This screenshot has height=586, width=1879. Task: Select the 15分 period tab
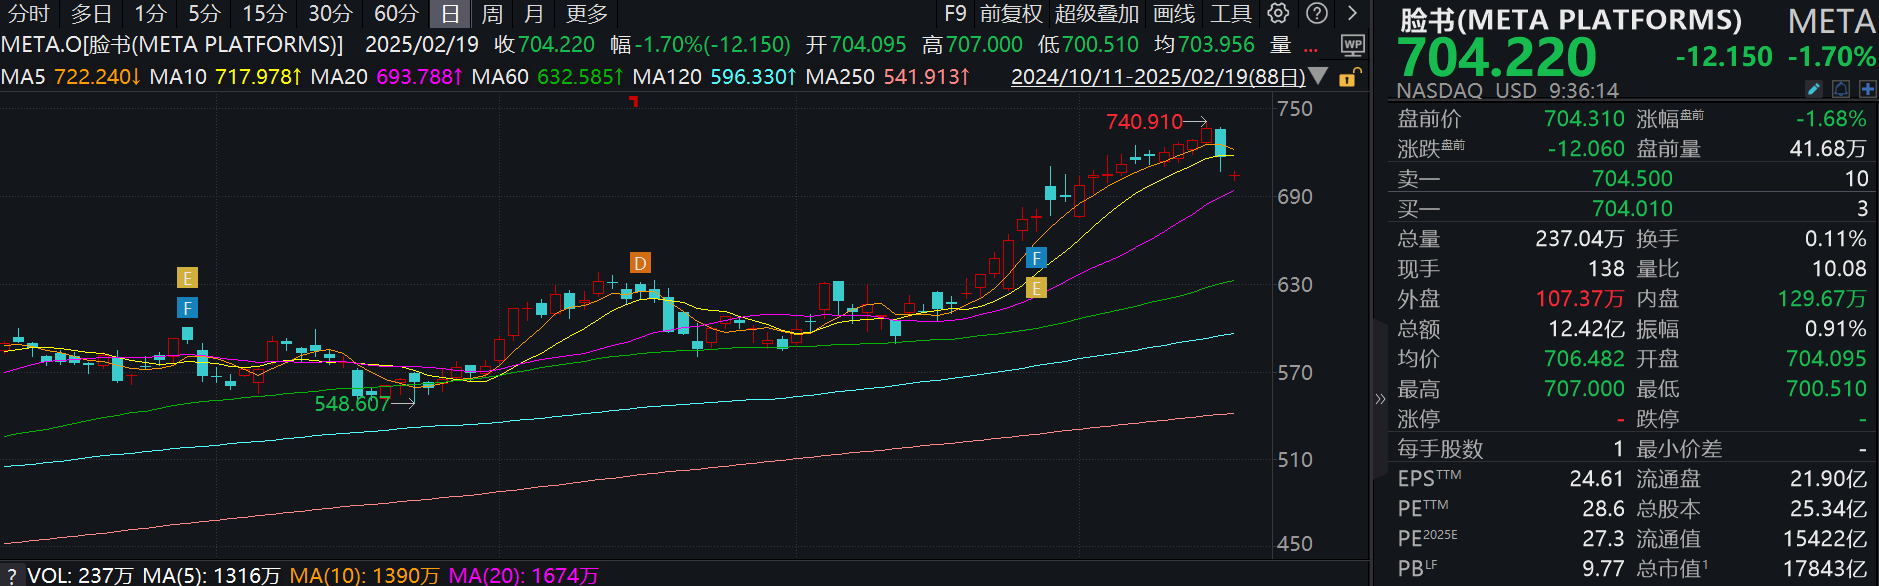click(x=264, y=14)
